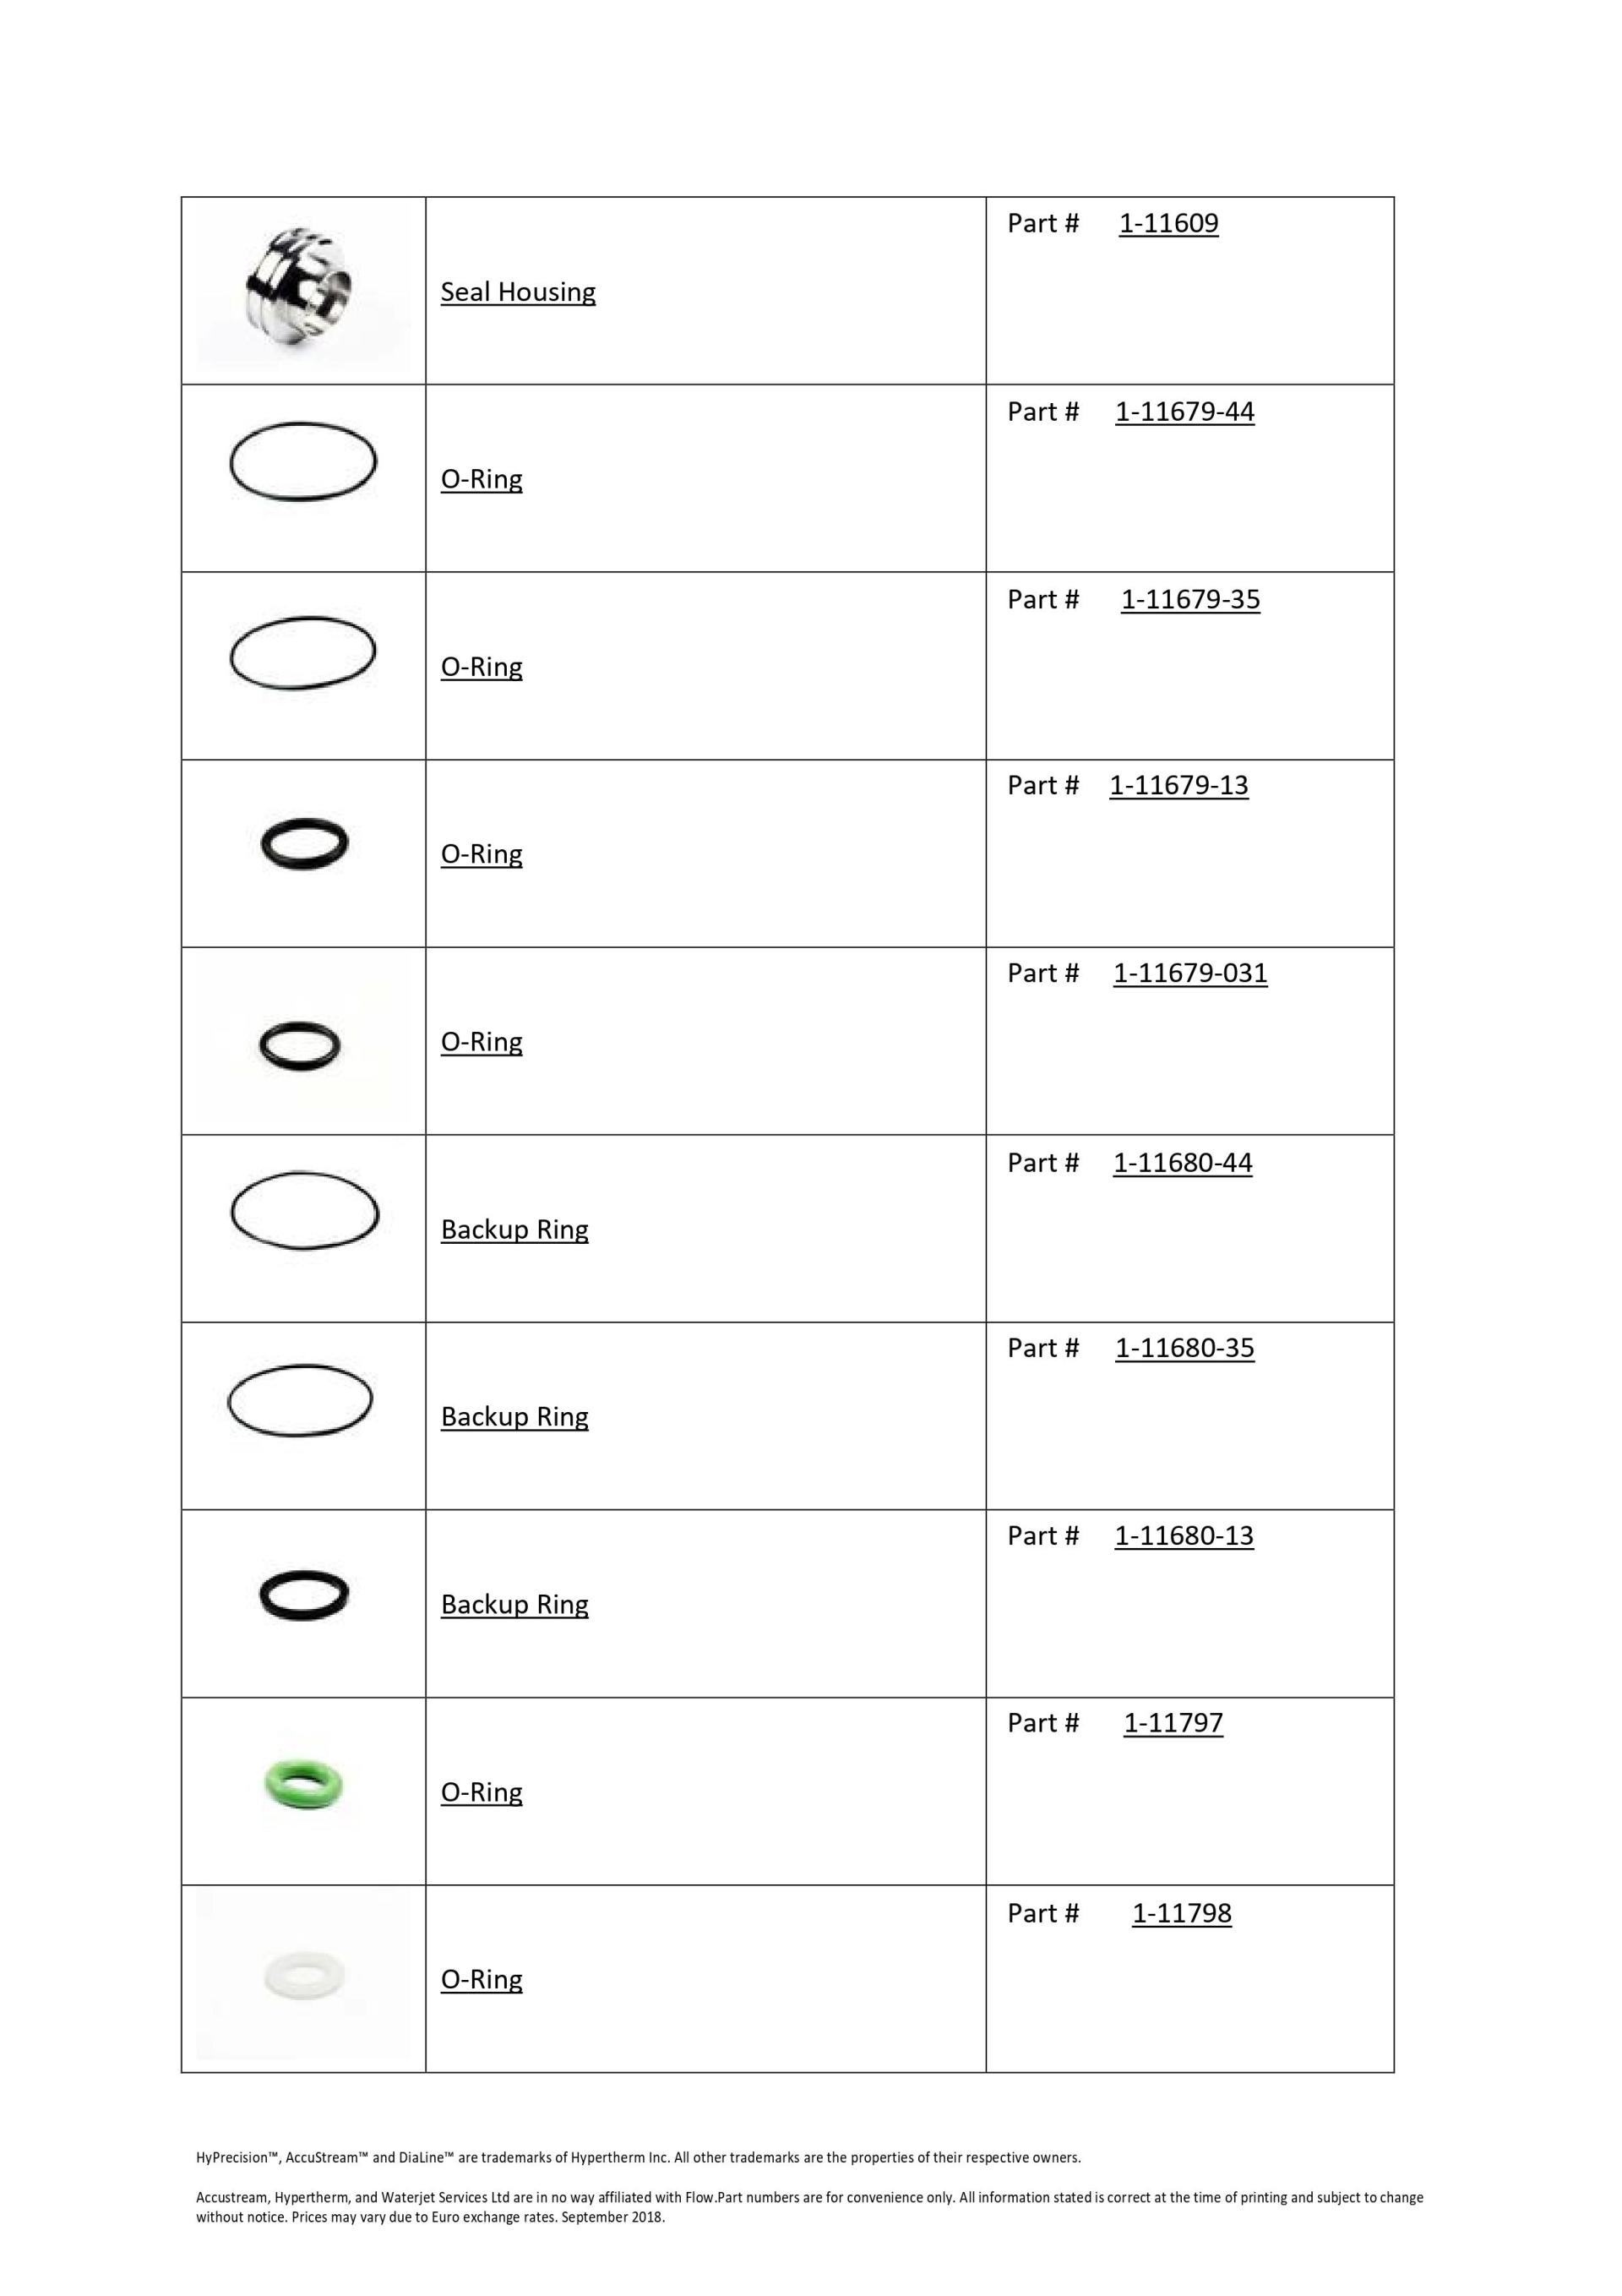This screenshot has width=1622, height=2296.
Task: Open part number 1-11679-13 link
Action: (x=1179, y=785)
